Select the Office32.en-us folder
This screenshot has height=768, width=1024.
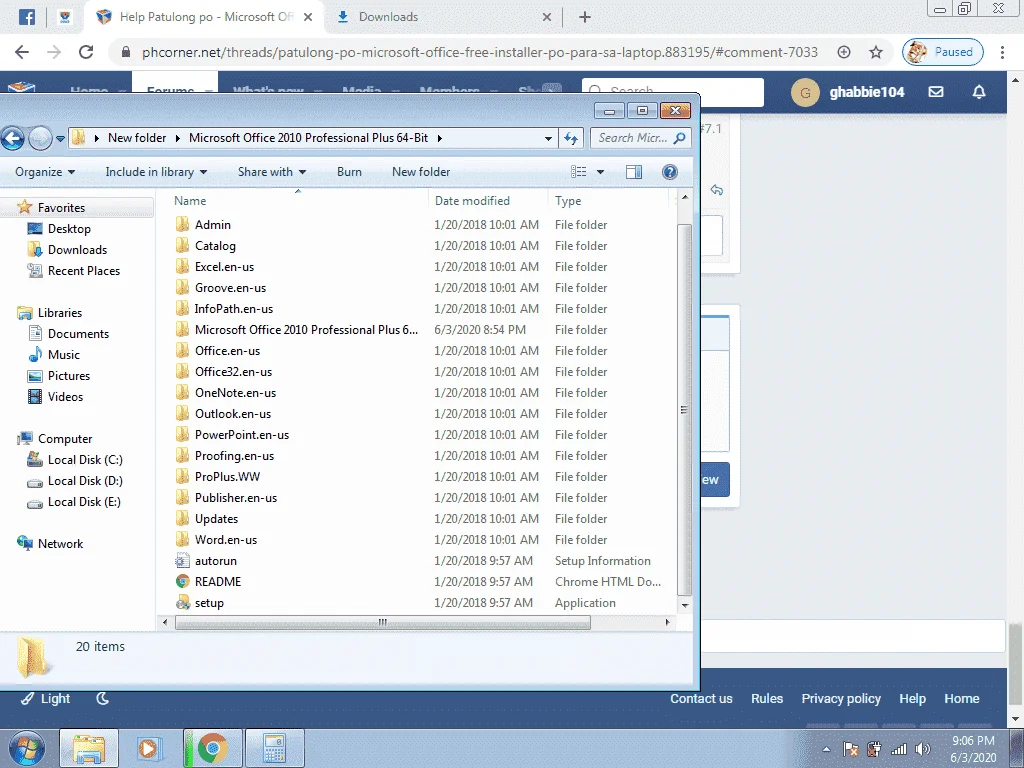pyautogui.click(x=233, y=372)
